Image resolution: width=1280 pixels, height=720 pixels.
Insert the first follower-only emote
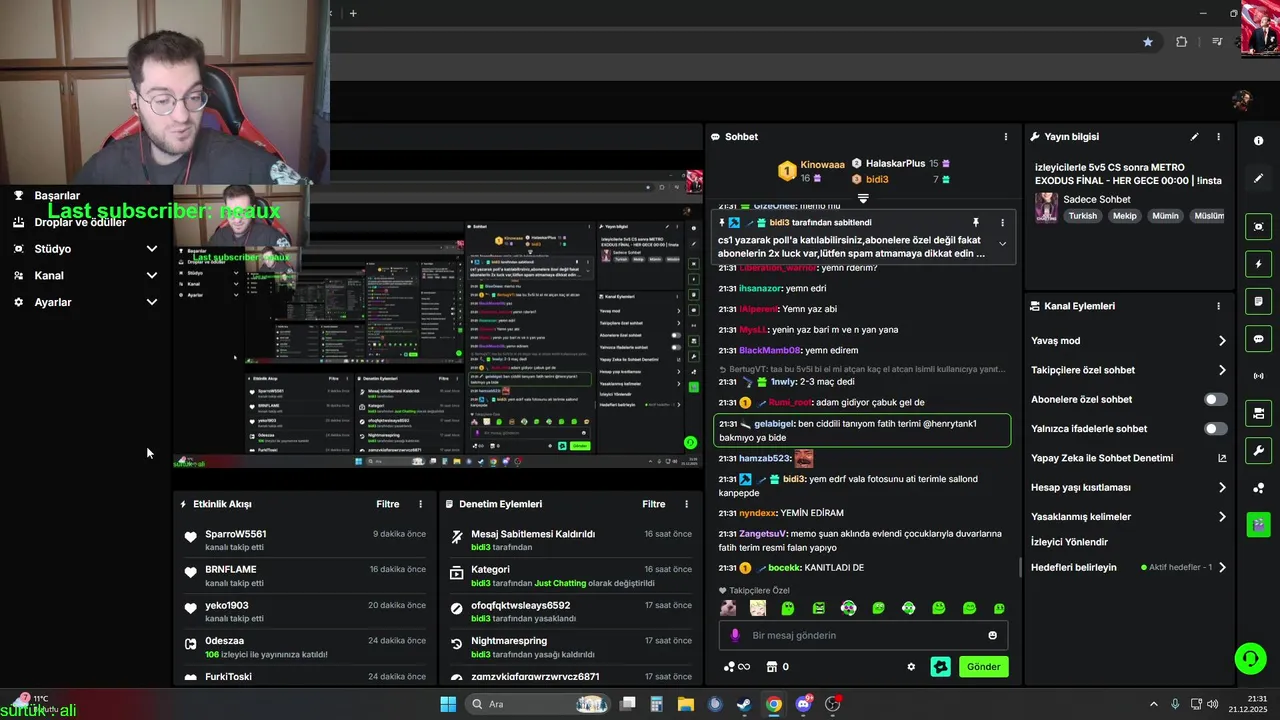728,608
